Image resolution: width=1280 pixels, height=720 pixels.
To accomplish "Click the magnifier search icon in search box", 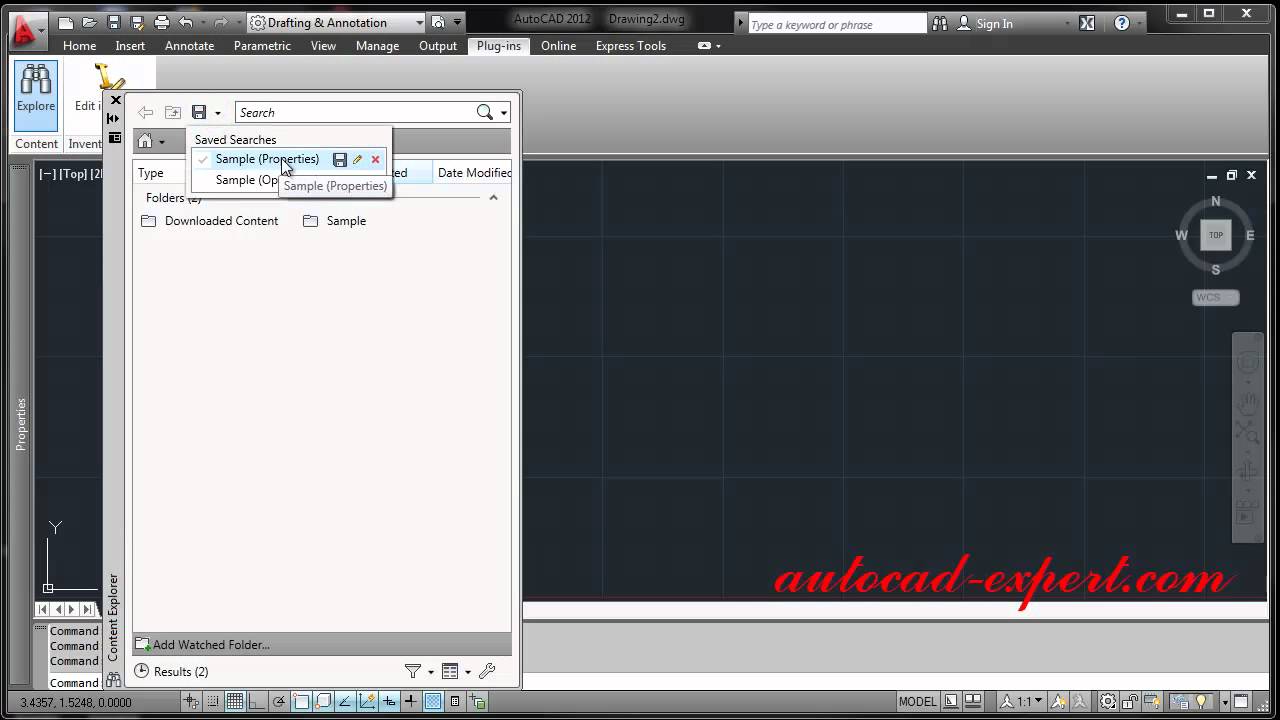I will pos(485,113).
